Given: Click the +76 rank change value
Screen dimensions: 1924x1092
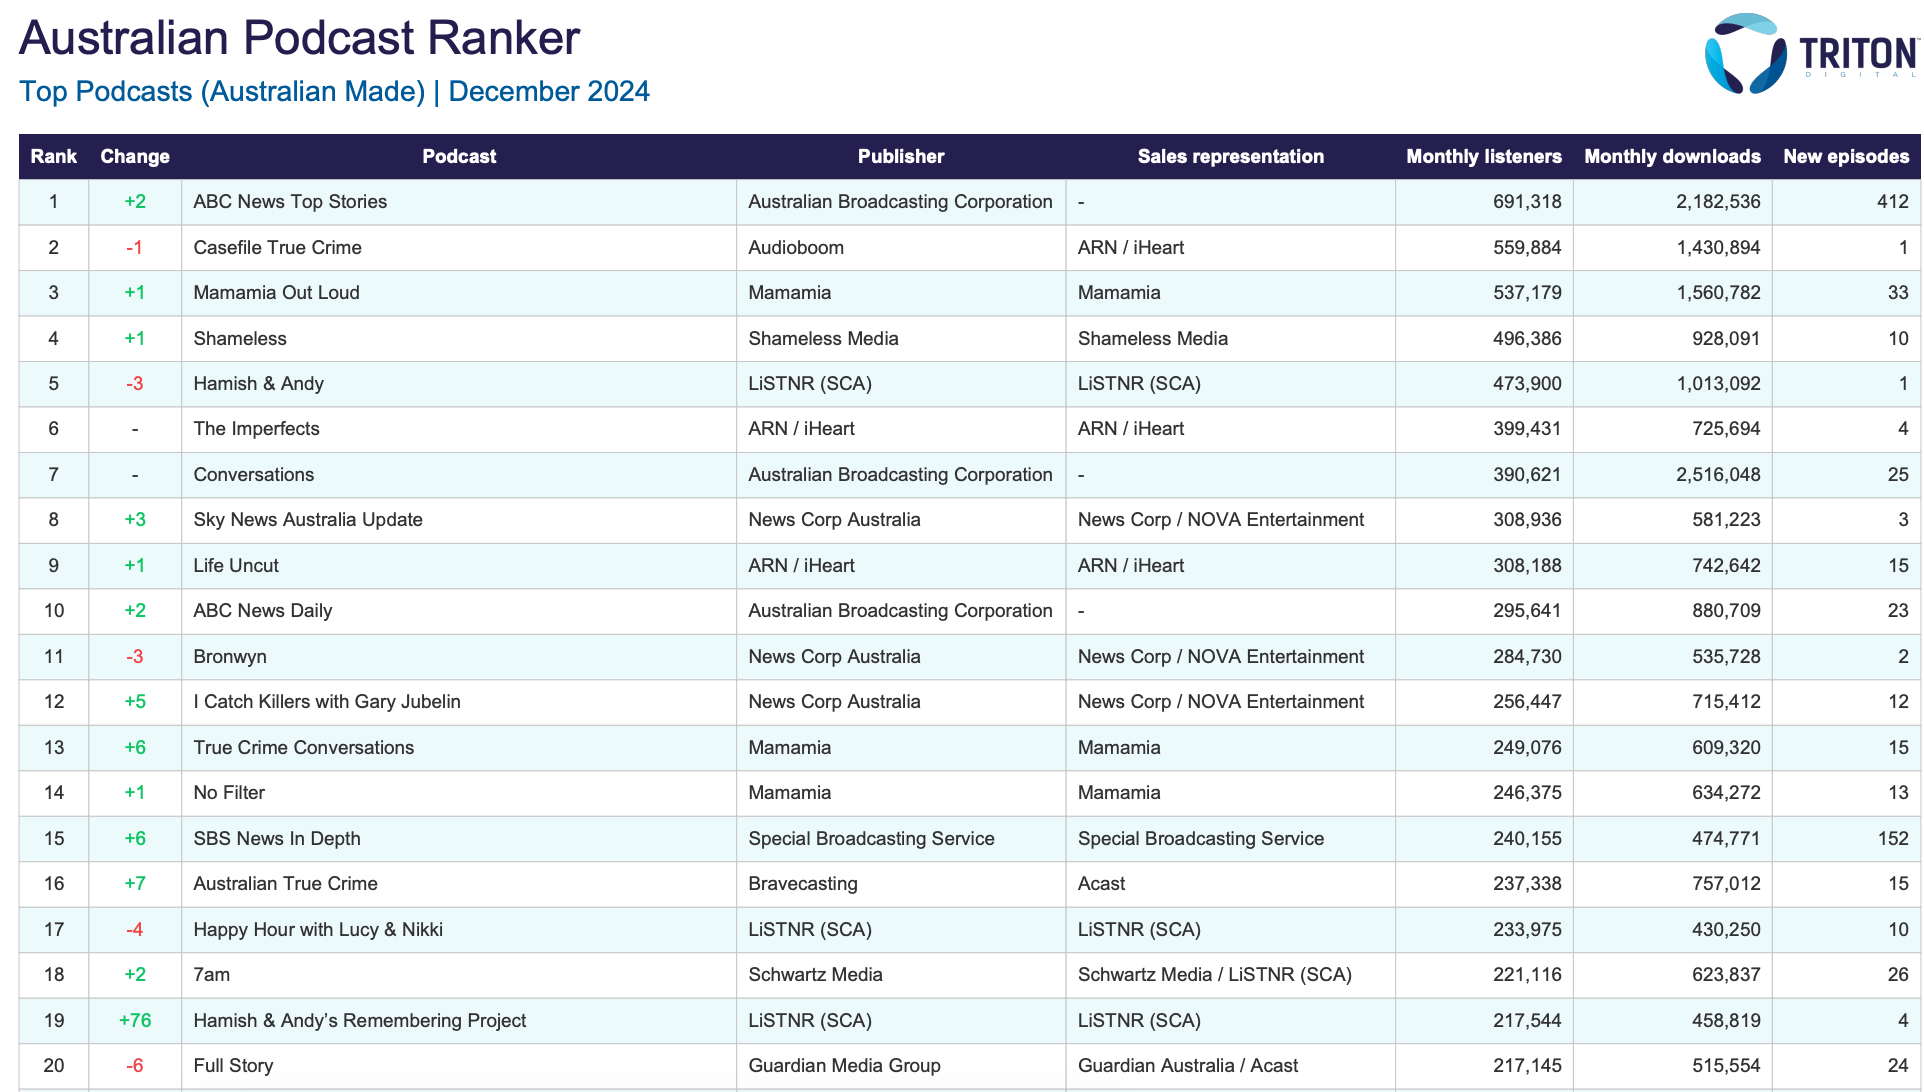Looking at the screenshot, I should click(135, 1021).
